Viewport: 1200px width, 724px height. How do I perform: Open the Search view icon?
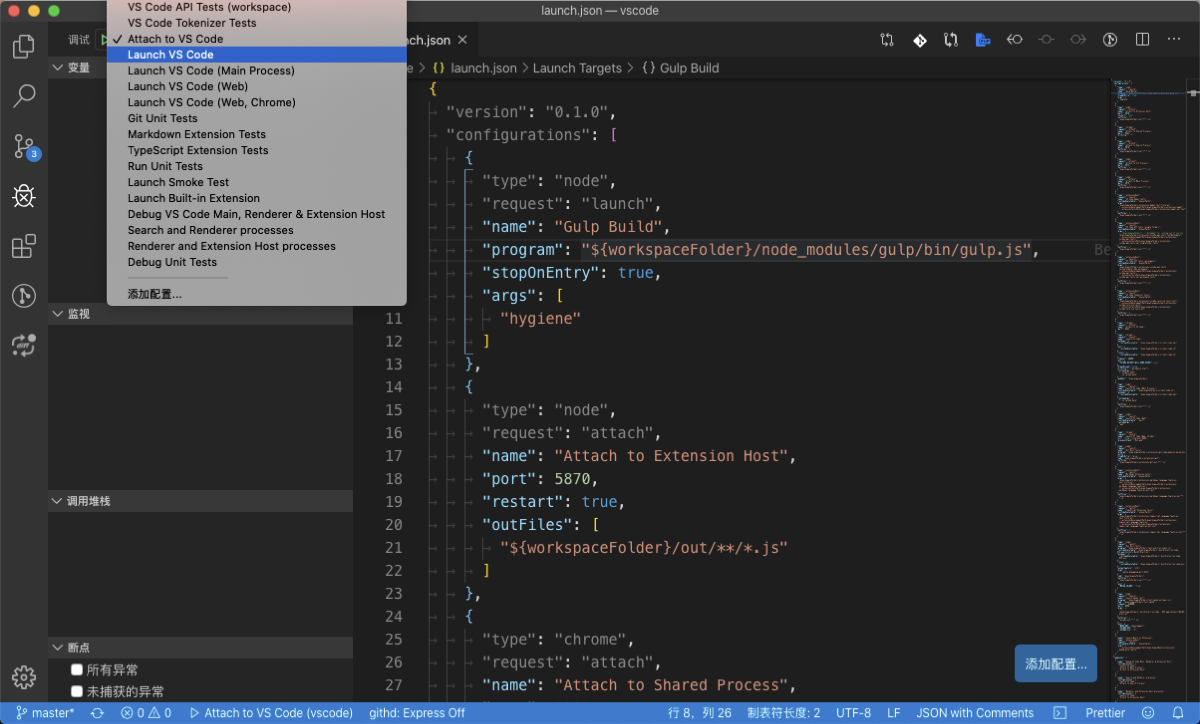pos(24,96)
